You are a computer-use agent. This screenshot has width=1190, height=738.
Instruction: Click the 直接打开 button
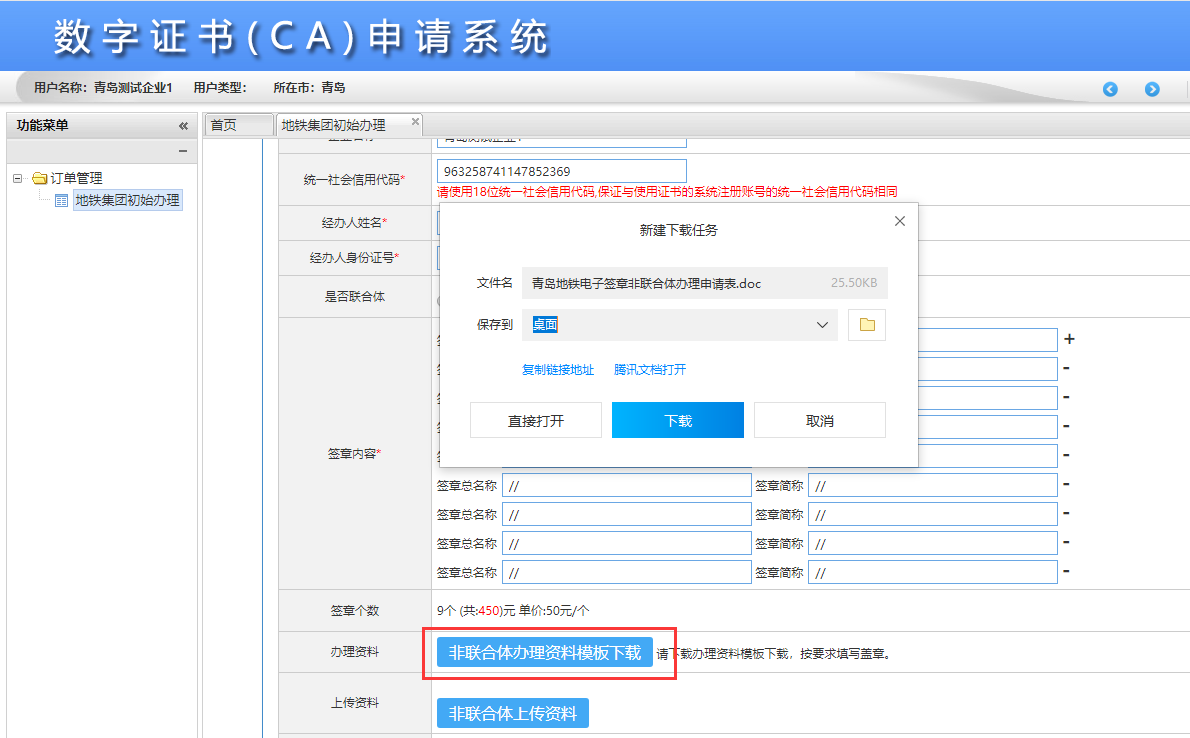tap(536, 420)
